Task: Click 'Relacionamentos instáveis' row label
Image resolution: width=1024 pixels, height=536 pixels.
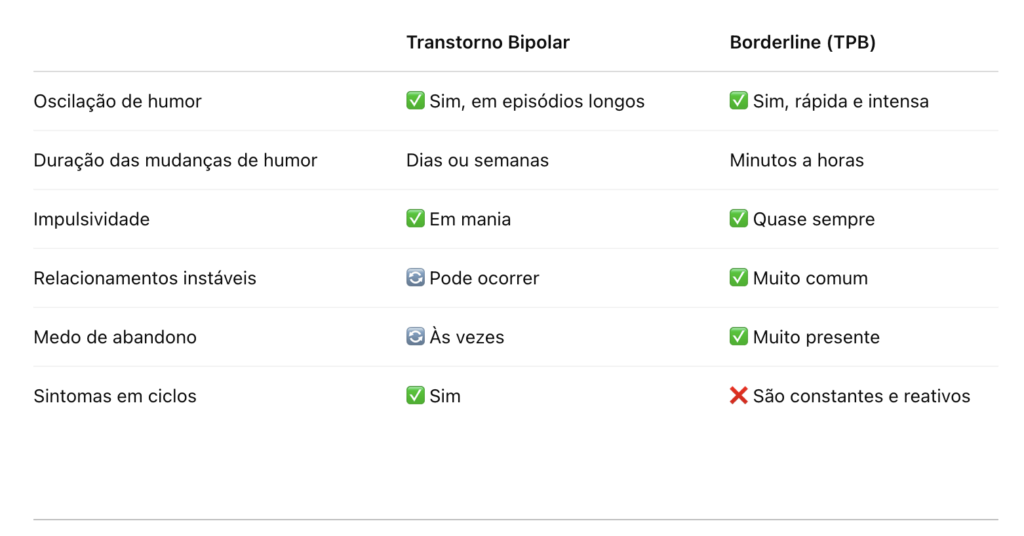Action: tap(145, 278)
